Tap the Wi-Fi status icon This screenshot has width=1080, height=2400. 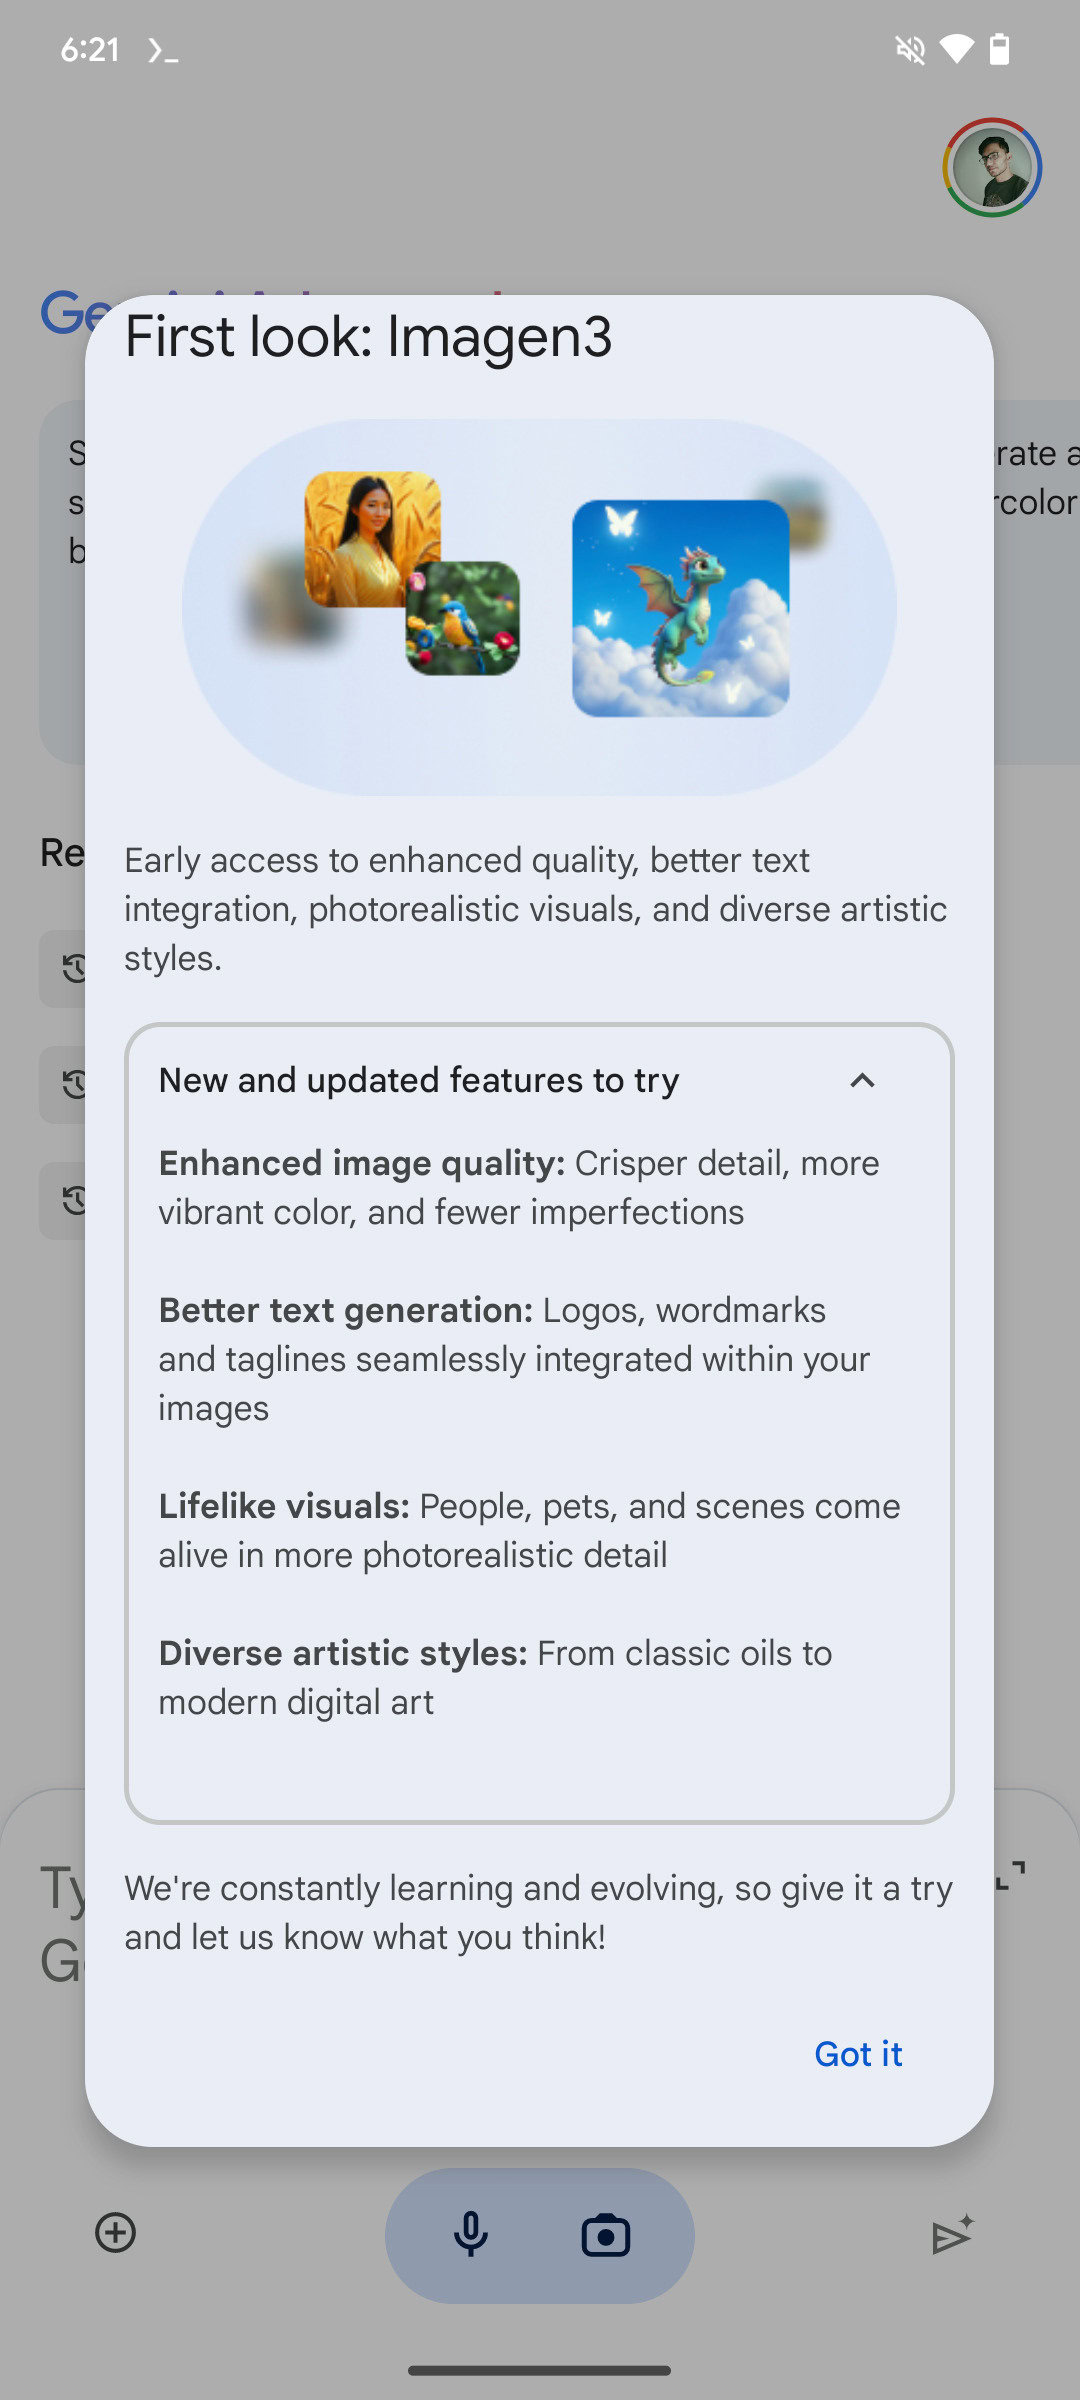pyautogui.click(x=956, y=49)
